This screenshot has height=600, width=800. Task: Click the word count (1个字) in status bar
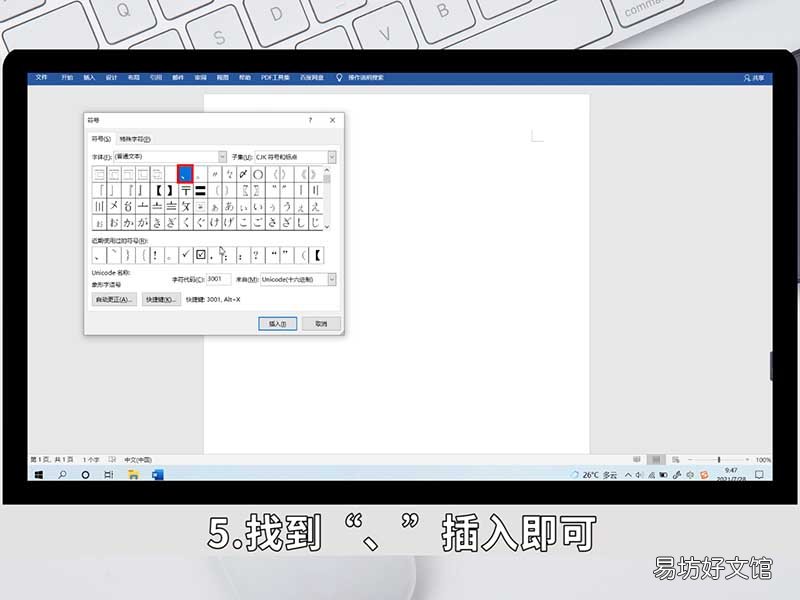91,460
